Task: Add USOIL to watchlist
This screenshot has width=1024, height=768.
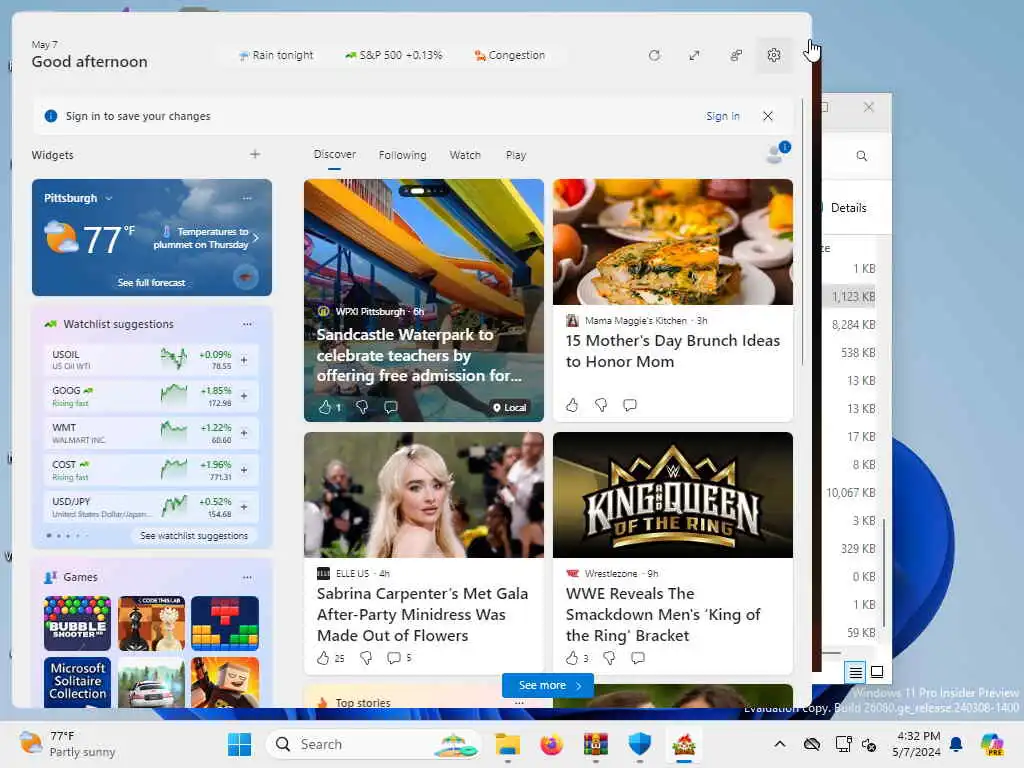Action: click(x=244, y=360)
